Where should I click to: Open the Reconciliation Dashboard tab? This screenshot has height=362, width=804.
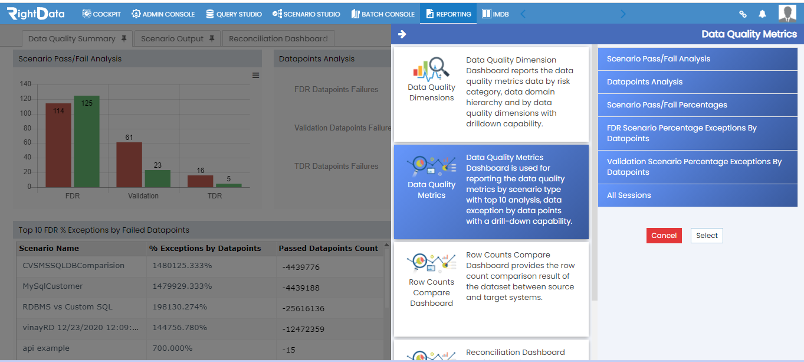click(278, 38)
